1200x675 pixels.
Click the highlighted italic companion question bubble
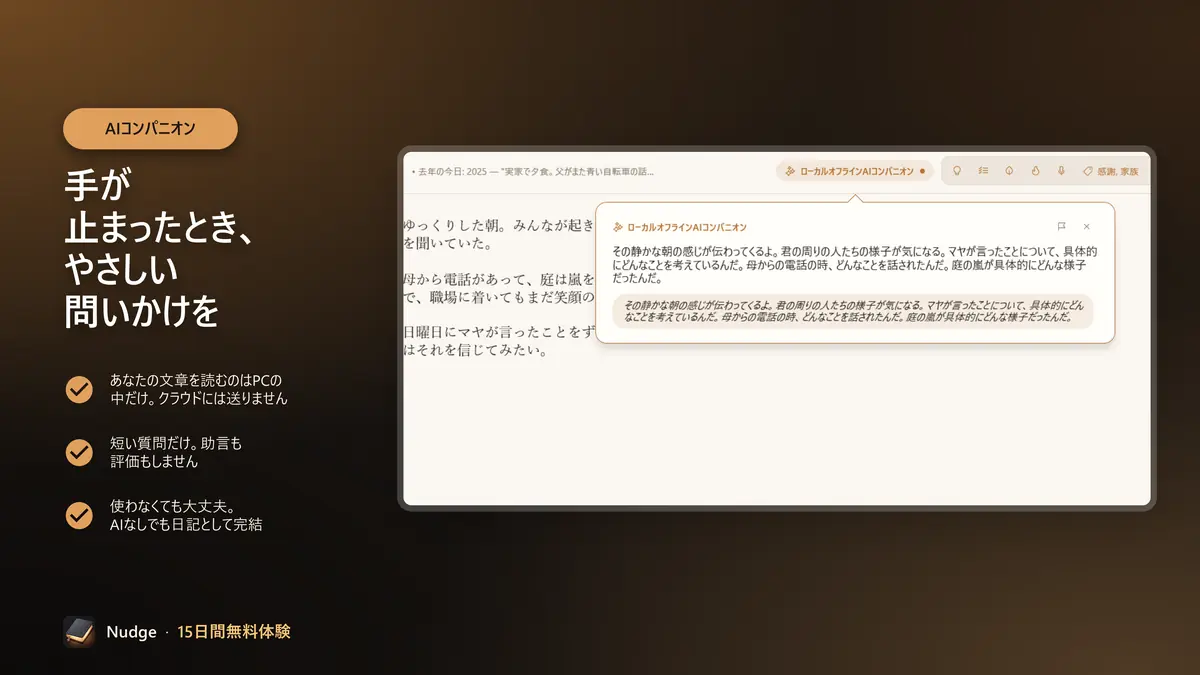point(853,311)
